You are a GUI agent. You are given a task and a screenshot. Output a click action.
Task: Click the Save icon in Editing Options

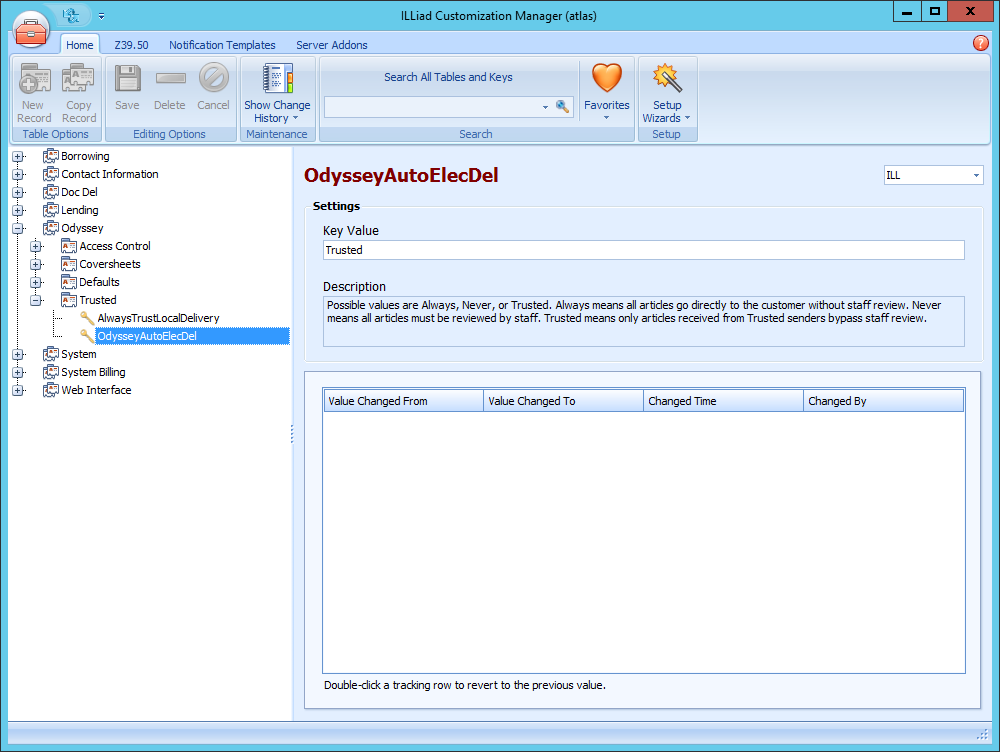tap(127, 77)
